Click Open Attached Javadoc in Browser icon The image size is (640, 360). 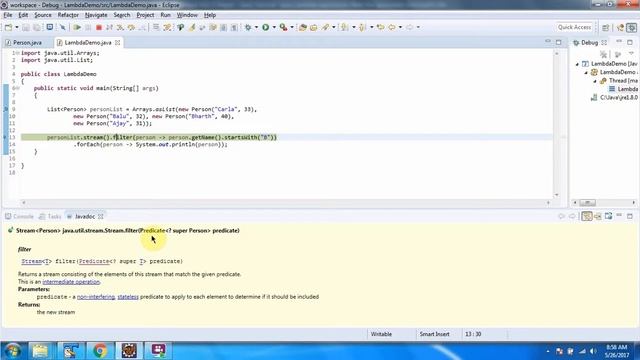coord(609,216)
